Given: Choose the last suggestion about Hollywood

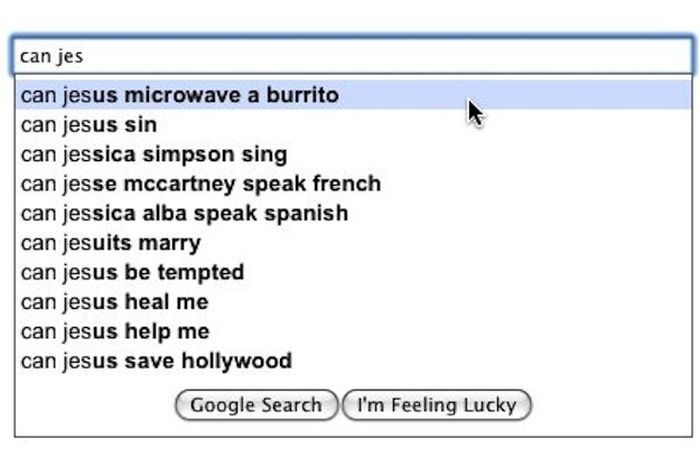Looking at the screenshot, I should click(x=156, y=361).
